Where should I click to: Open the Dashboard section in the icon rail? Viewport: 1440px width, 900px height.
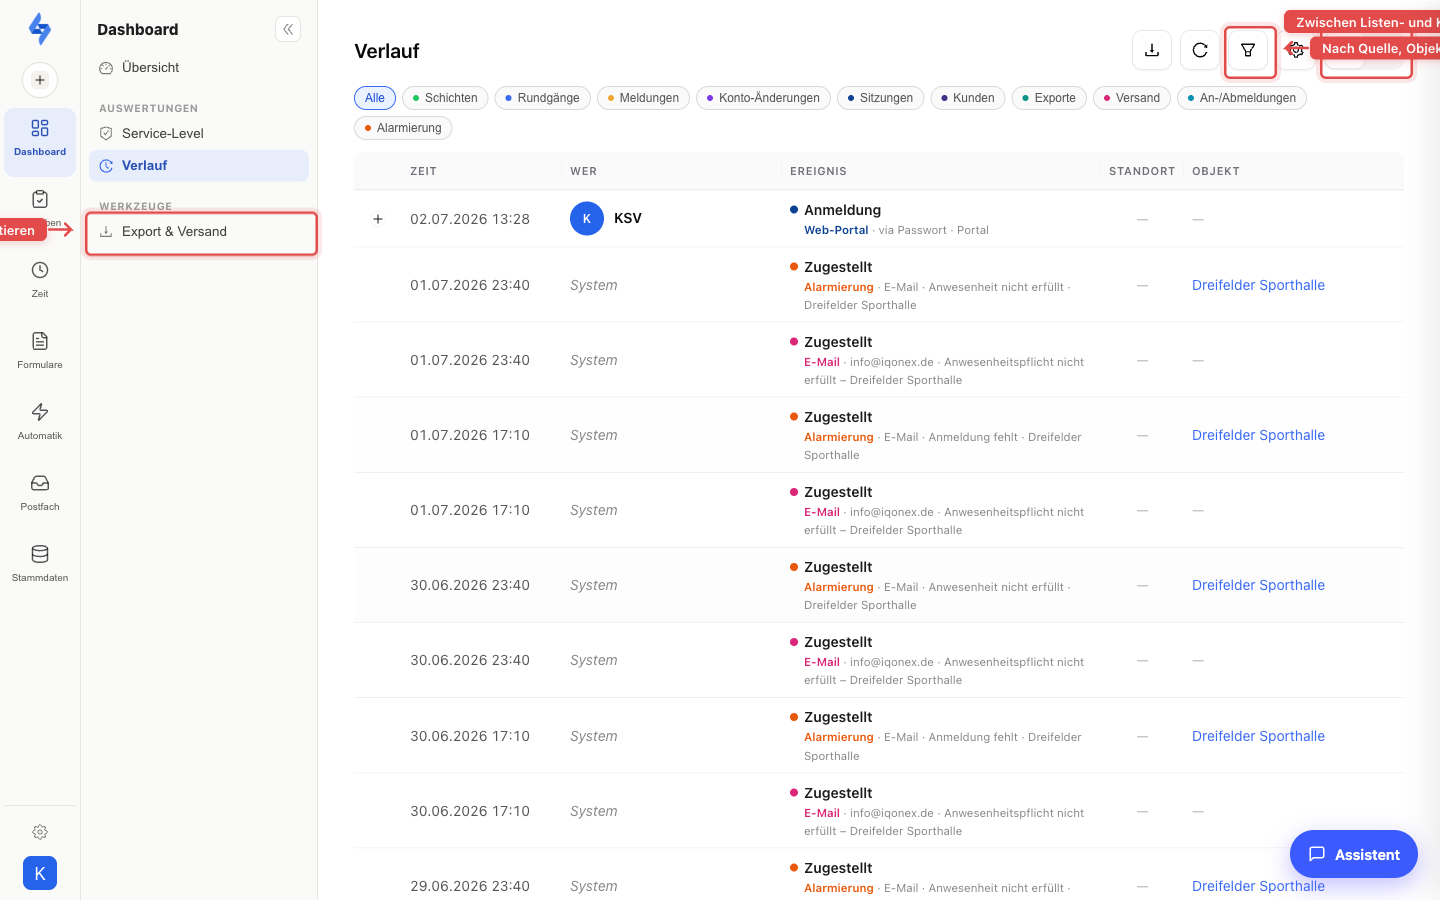tap(40, 141)
